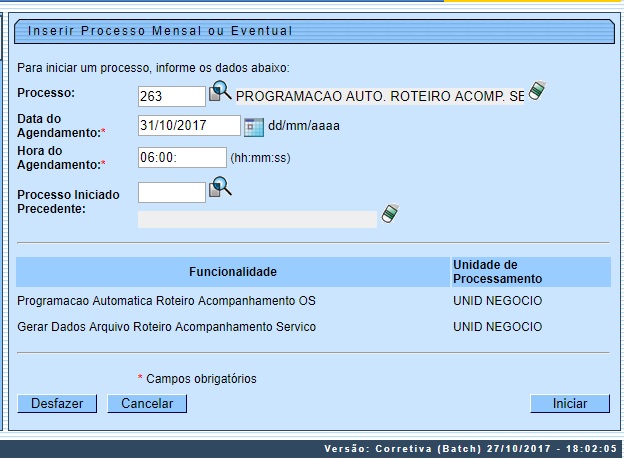This screenshot has height=459, width=624.
Task: Open the calendar date picker icon
Action: pos(254,126)
